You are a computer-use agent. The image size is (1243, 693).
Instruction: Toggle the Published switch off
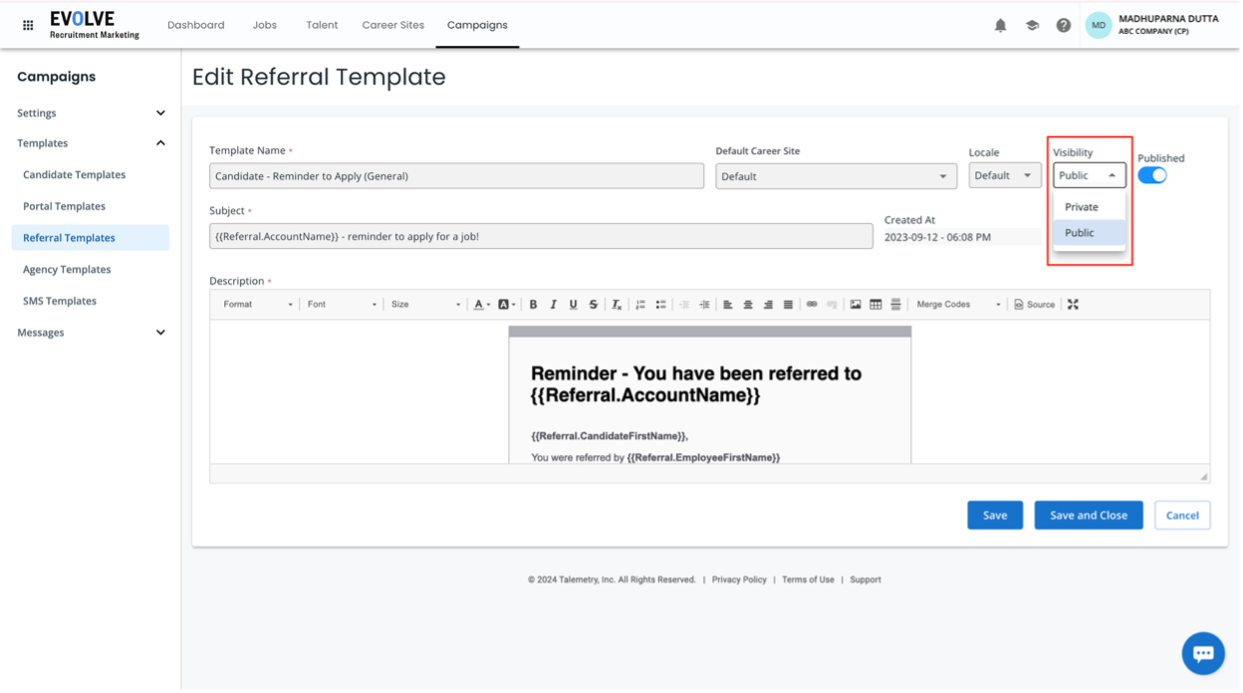click(x=1152, y=175)
